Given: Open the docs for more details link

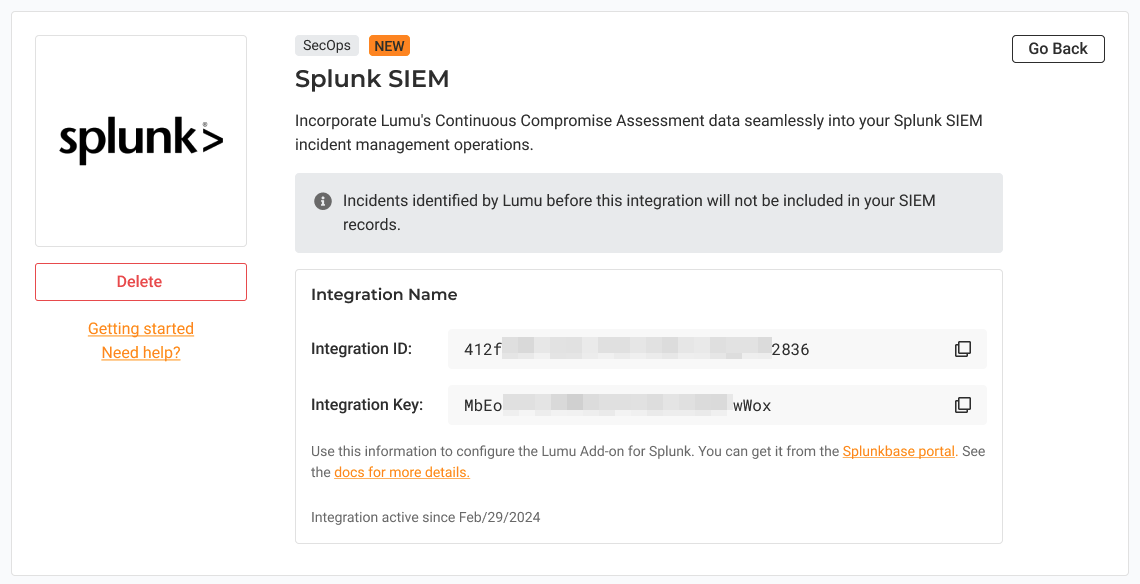Looking at the screenshot, I should (x=401, y=472).
